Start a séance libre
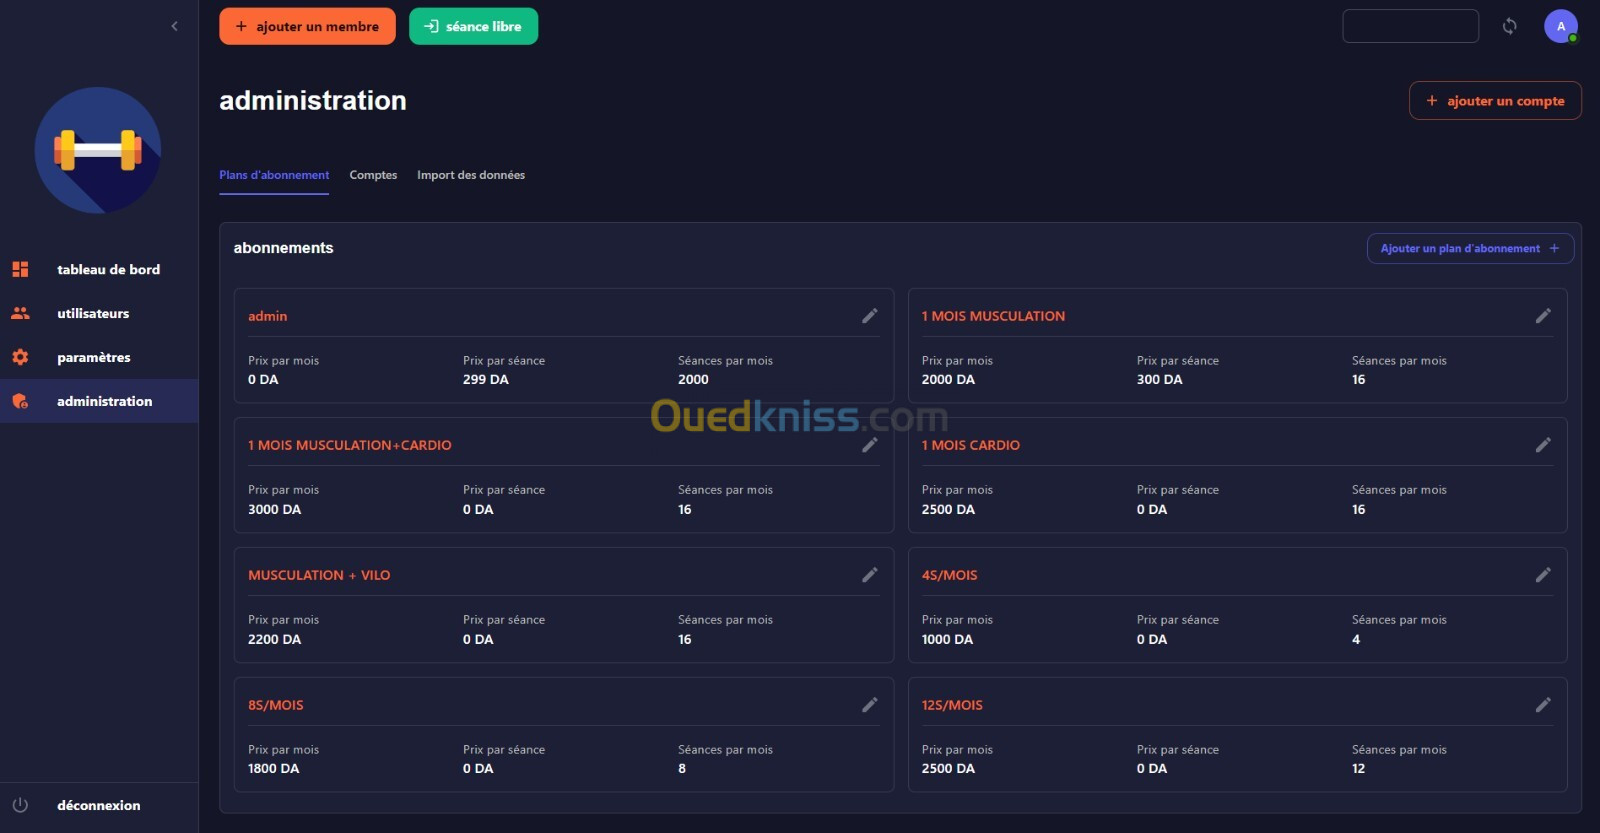 [x=473, y=26]
